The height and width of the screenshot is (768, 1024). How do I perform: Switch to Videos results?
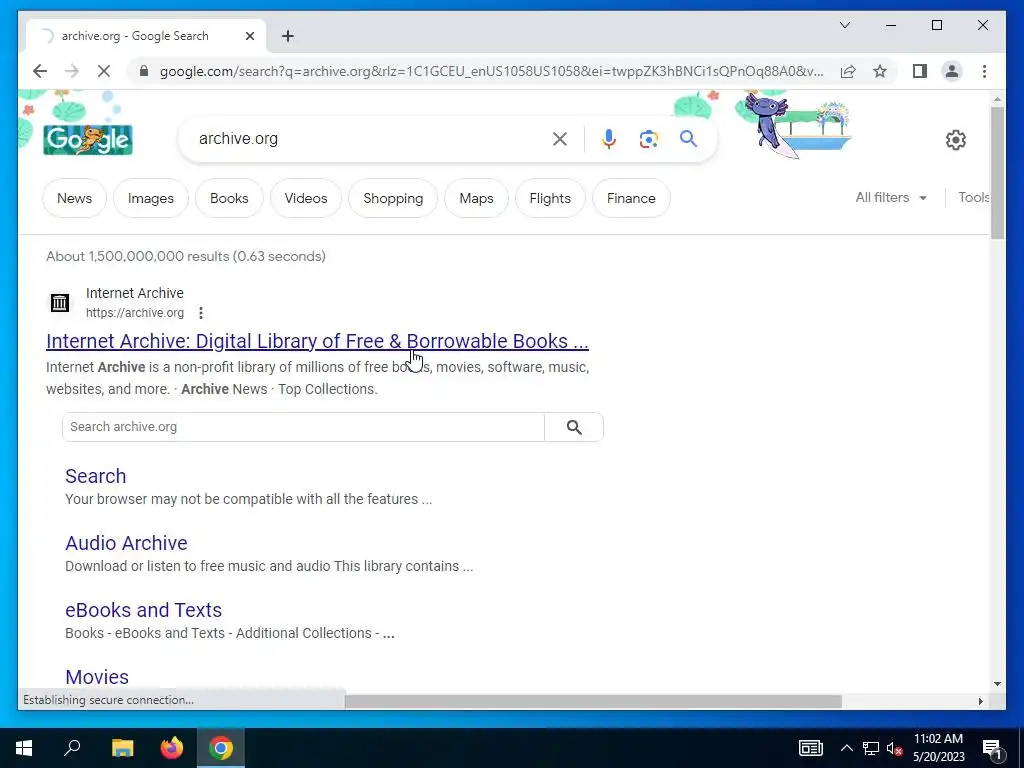tap(306, 199)
